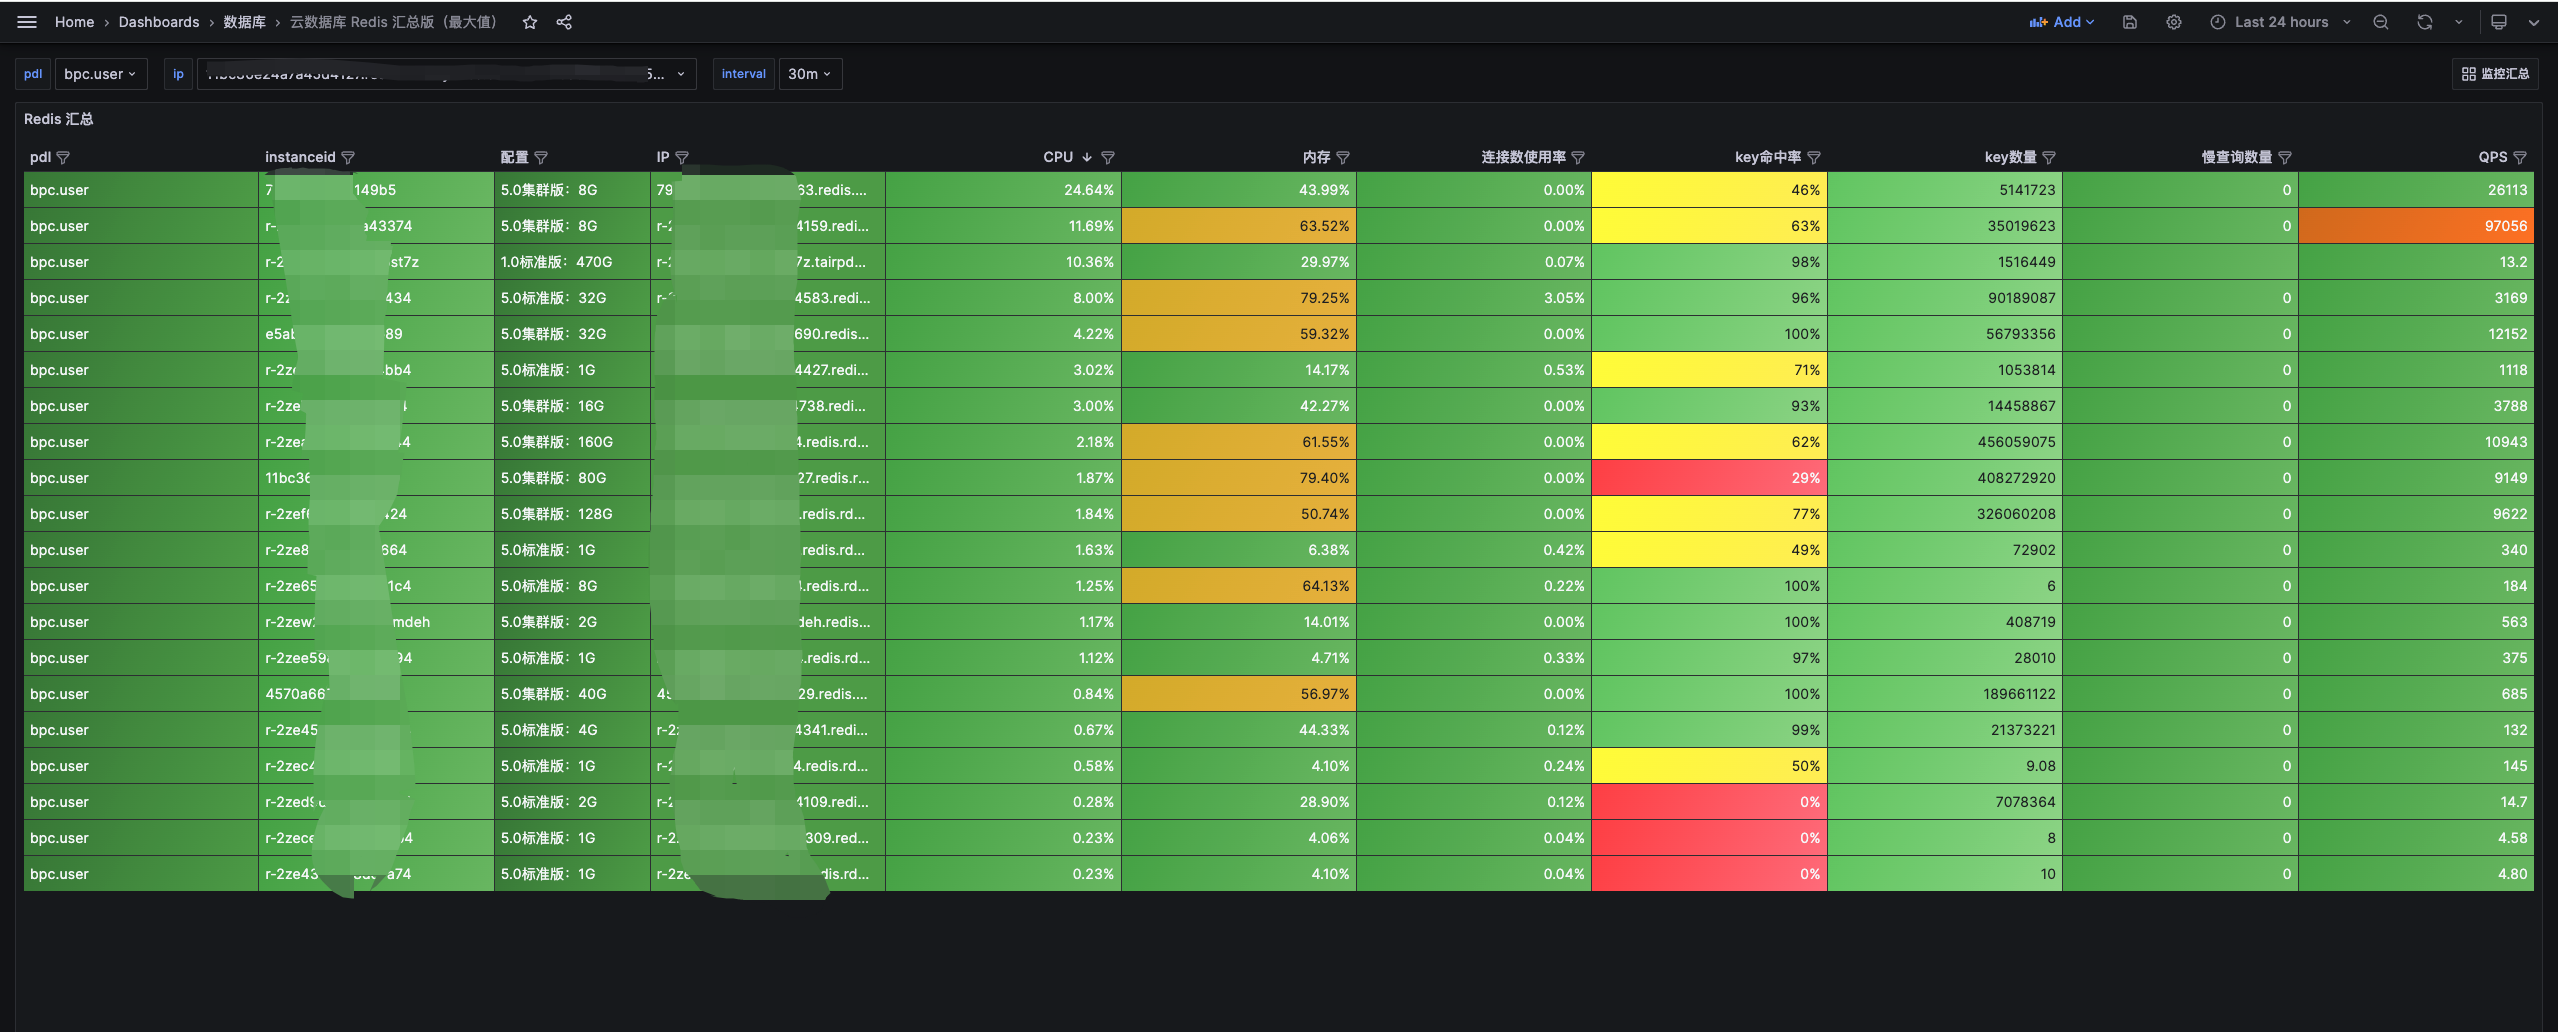
Task: Open the hamburger navigation menu
Action: coord(27,22)
